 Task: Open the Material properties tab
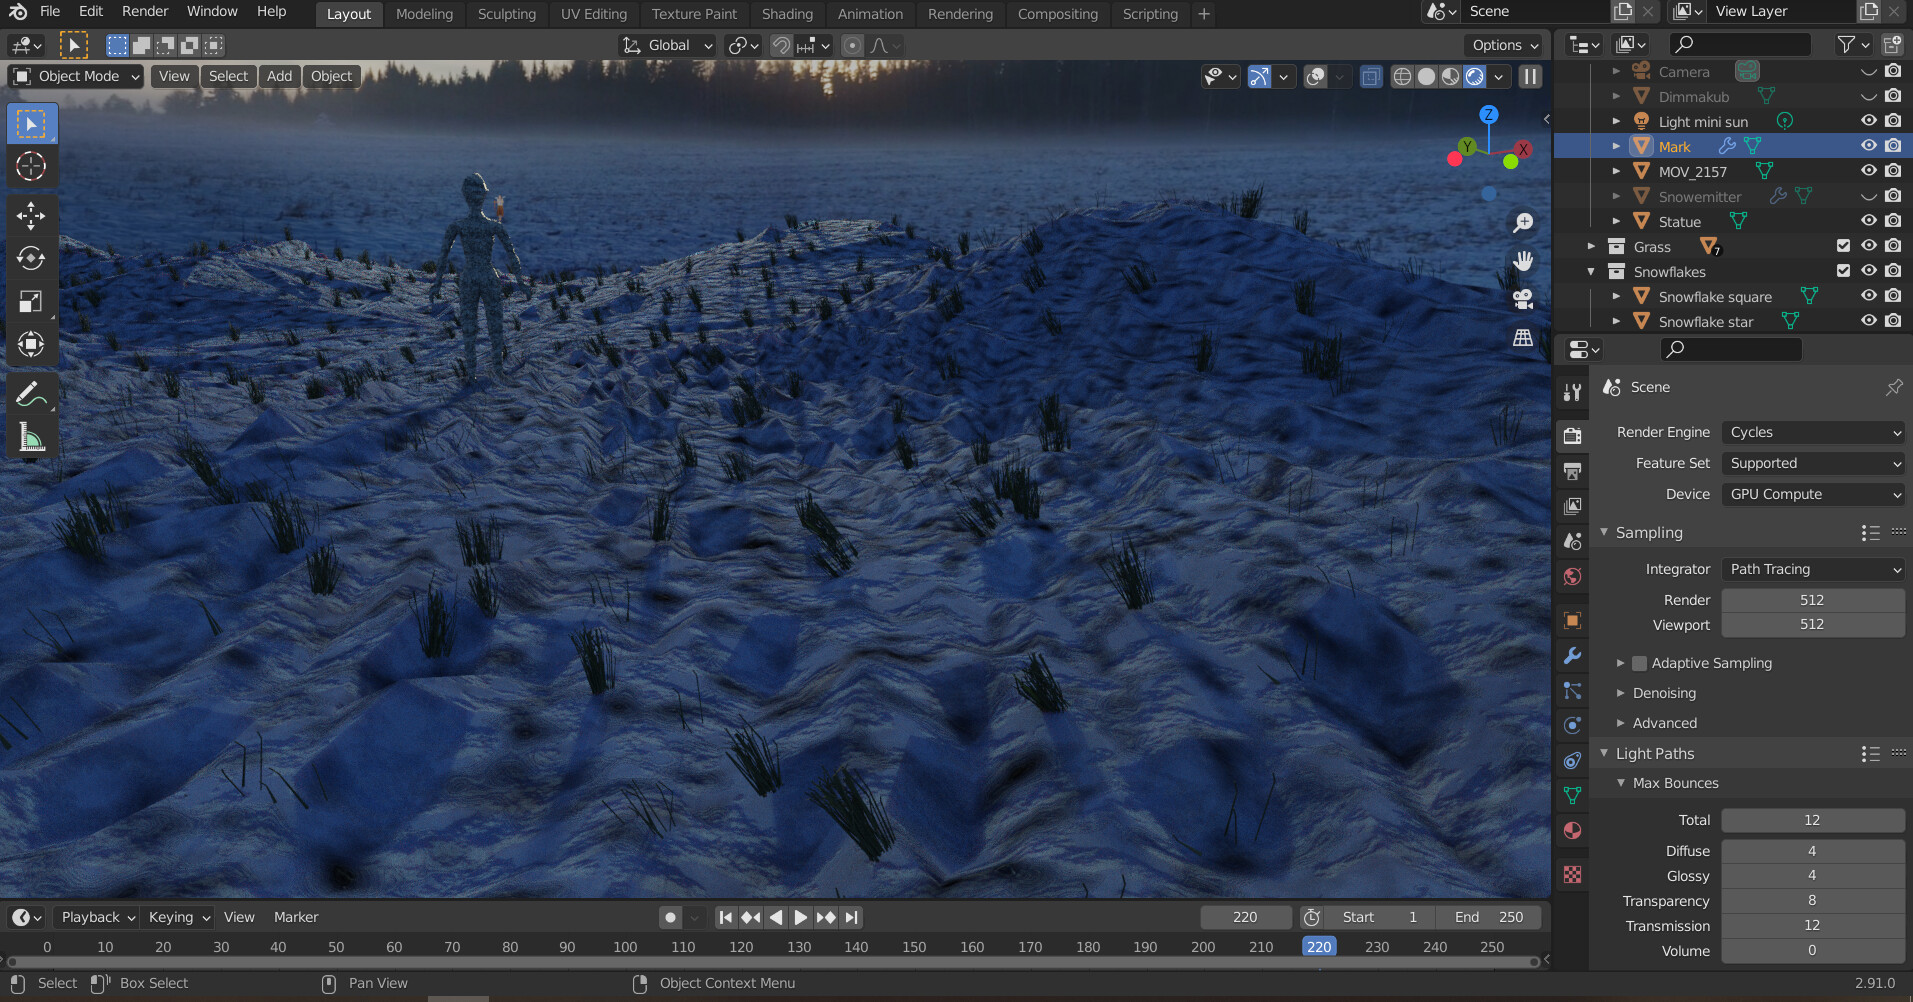[x=1573, y=830]
